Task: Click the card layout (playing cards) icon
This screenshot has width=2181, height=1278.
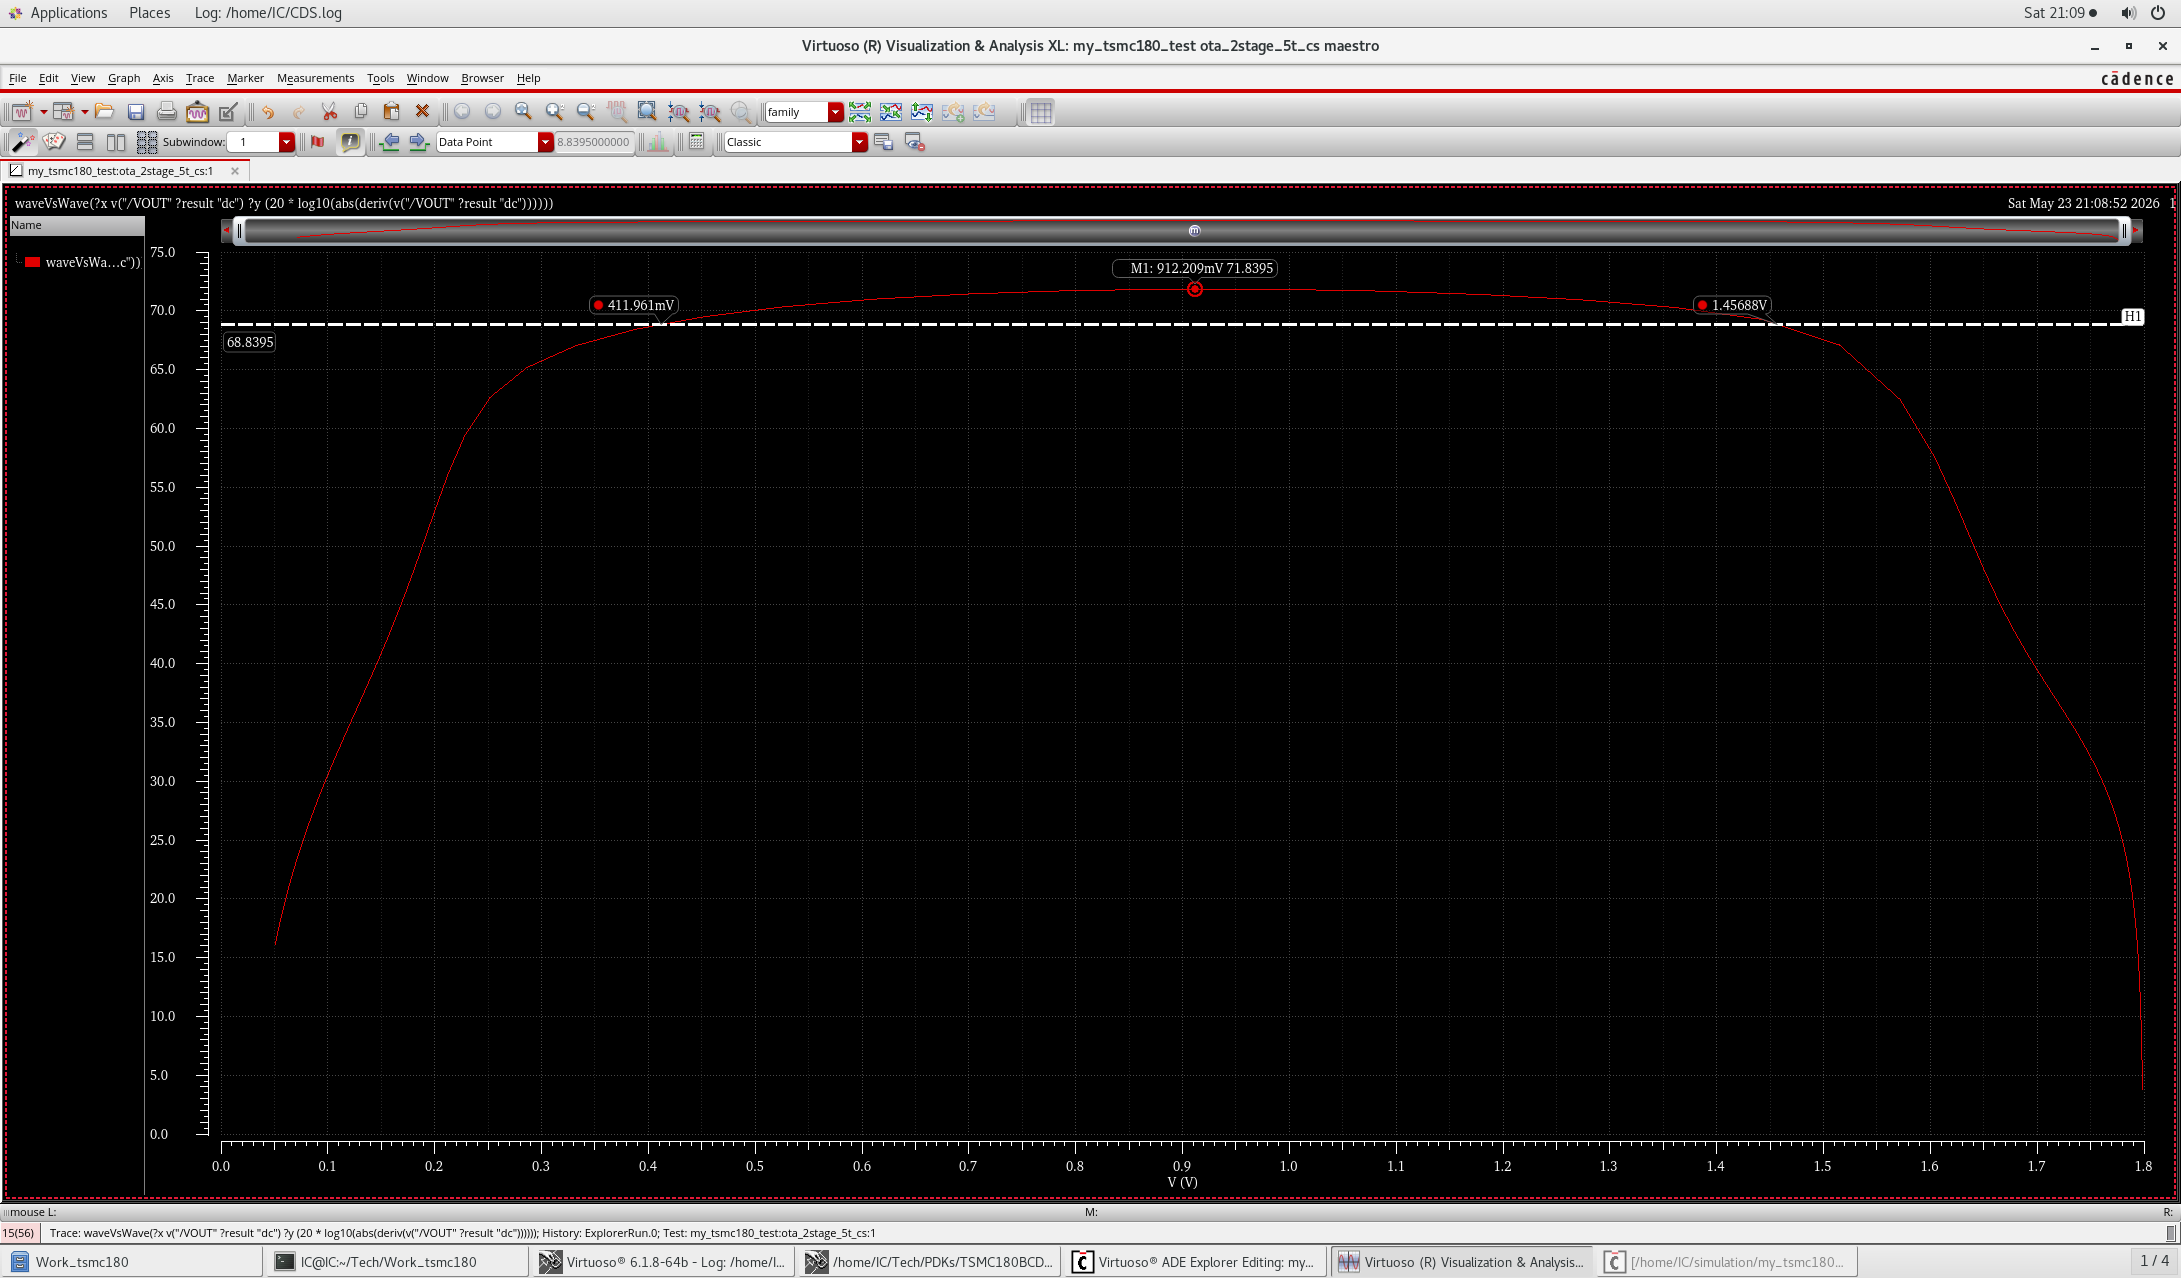Action: 54,142
